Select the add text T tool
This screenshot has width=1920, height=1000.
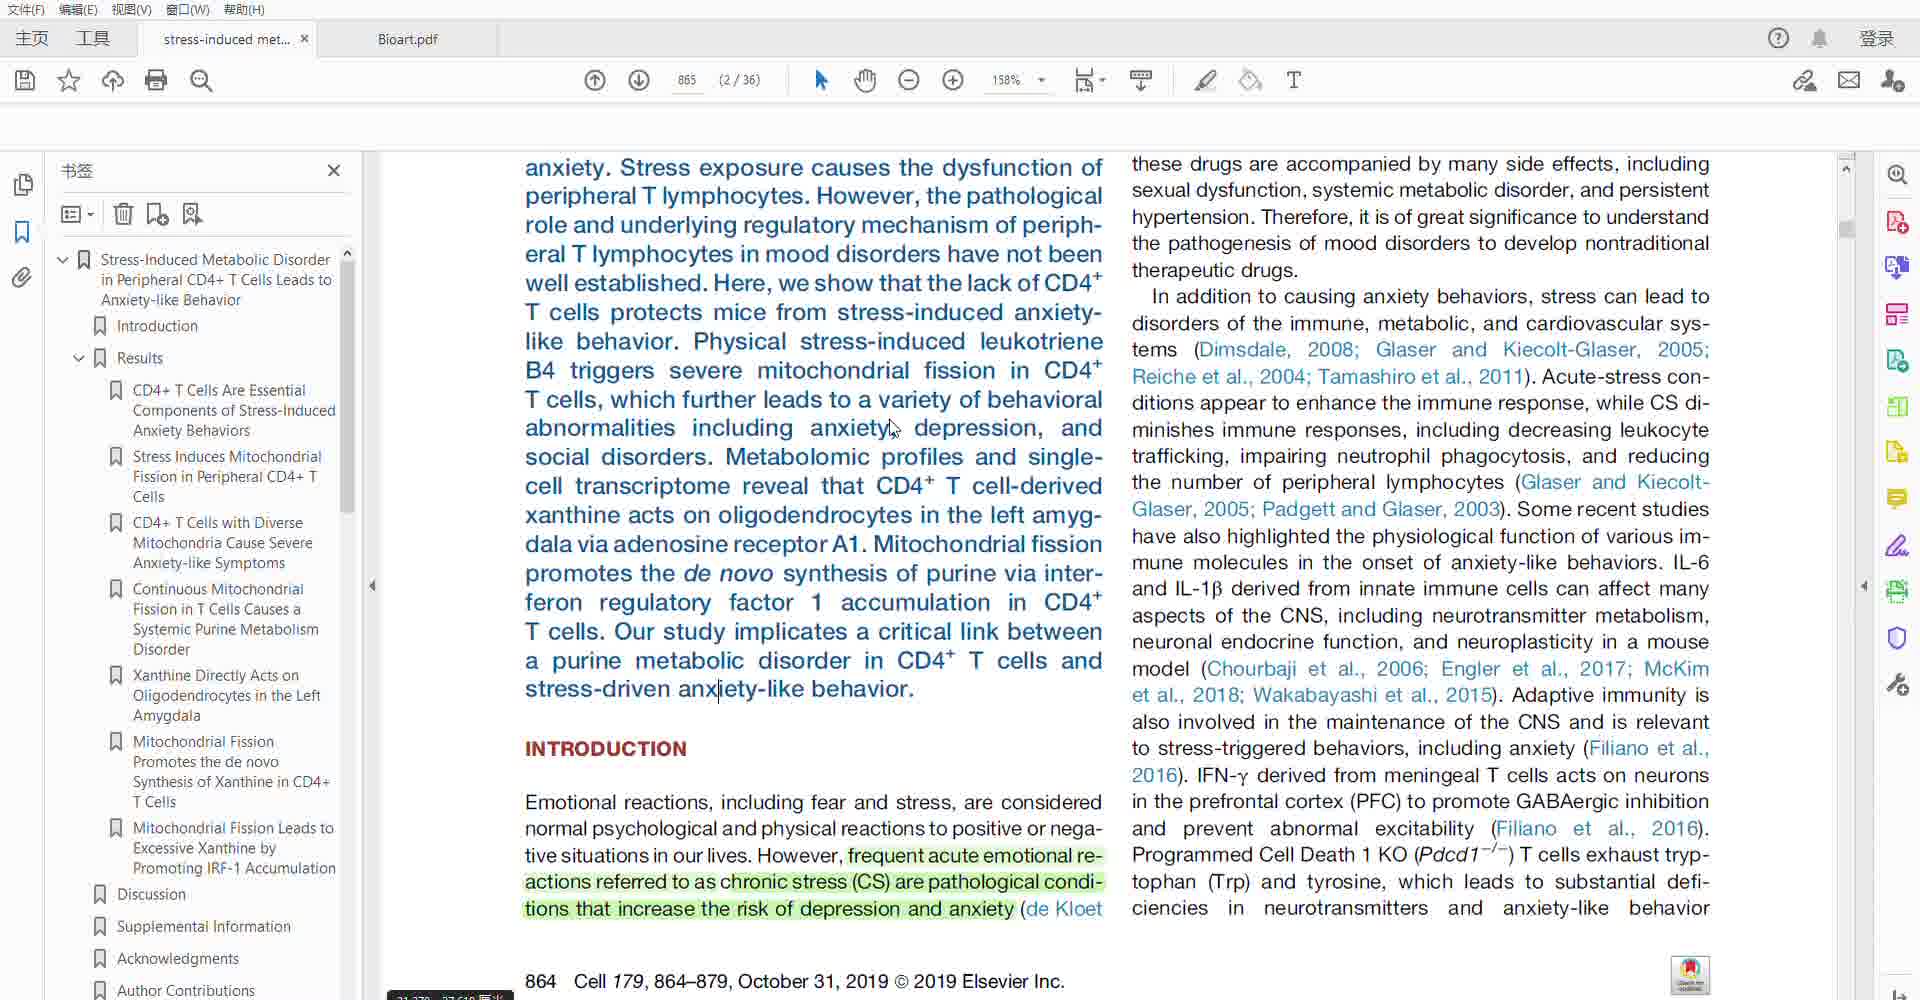tap(1294, 80)
